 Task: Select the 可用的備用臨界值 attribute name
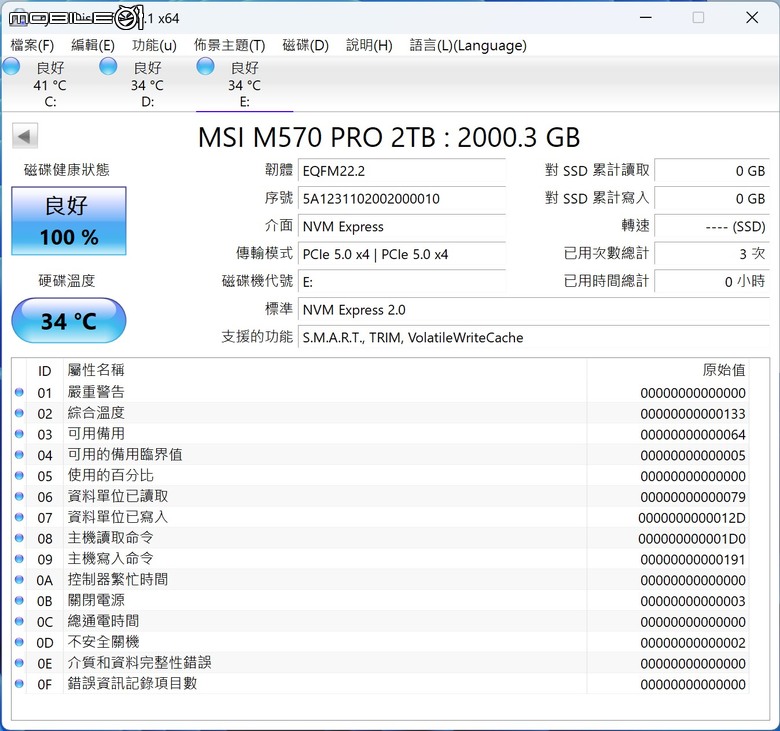click(125, 454)
